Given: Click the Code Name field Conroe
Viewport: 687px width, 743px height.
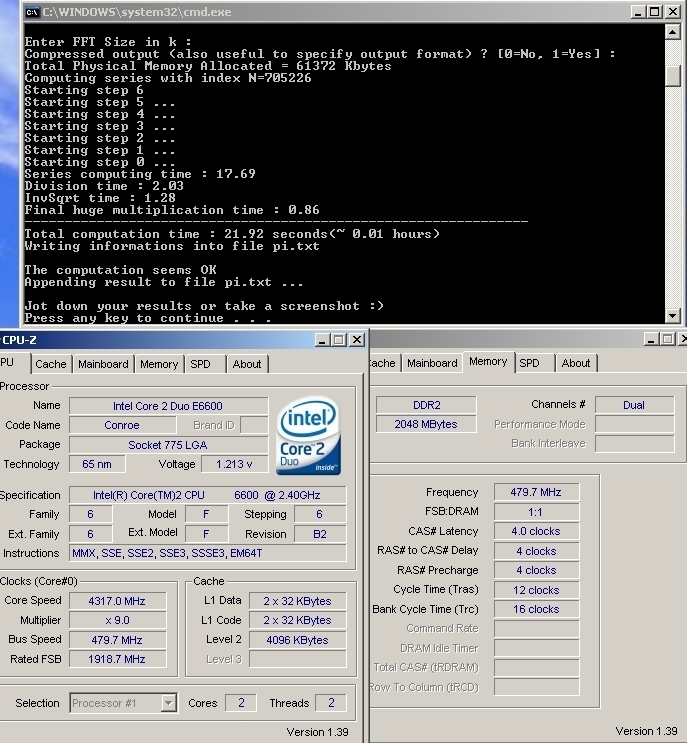Looking at the screenshot, I should tap(122, 425).
